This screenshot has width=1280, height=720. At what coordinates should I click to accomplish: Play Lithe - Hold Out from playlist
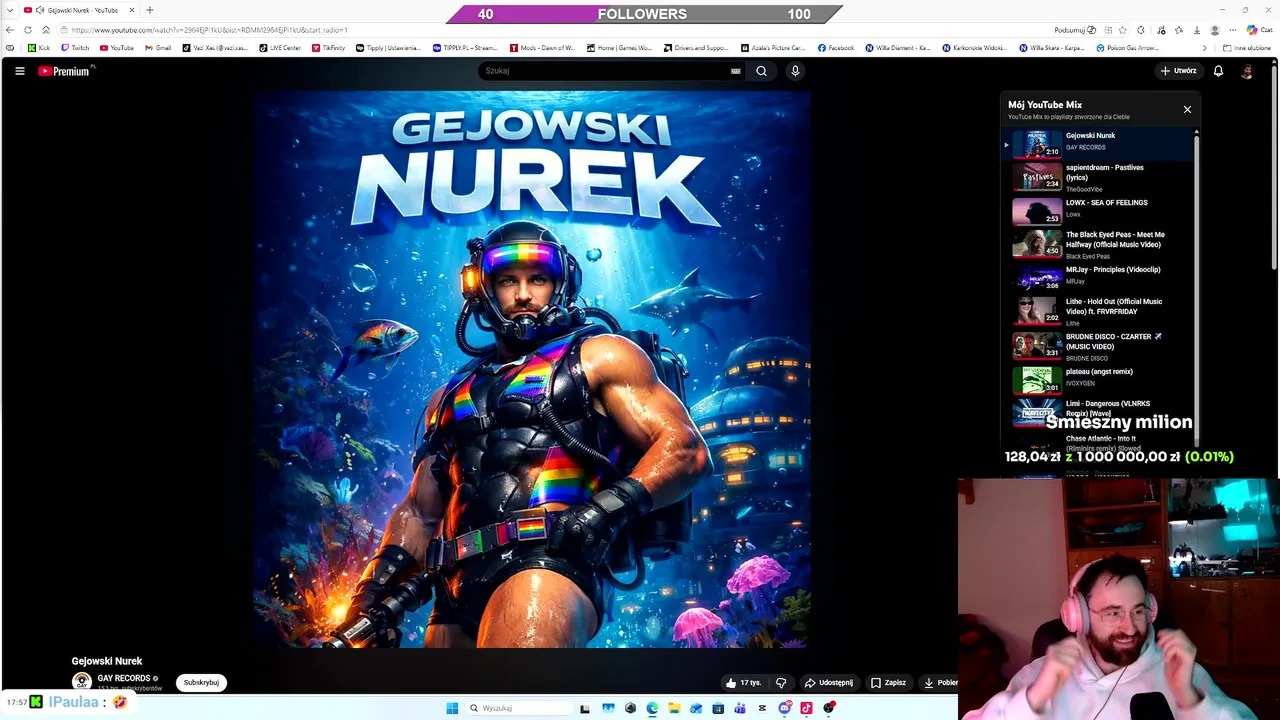coord(1100,311)
